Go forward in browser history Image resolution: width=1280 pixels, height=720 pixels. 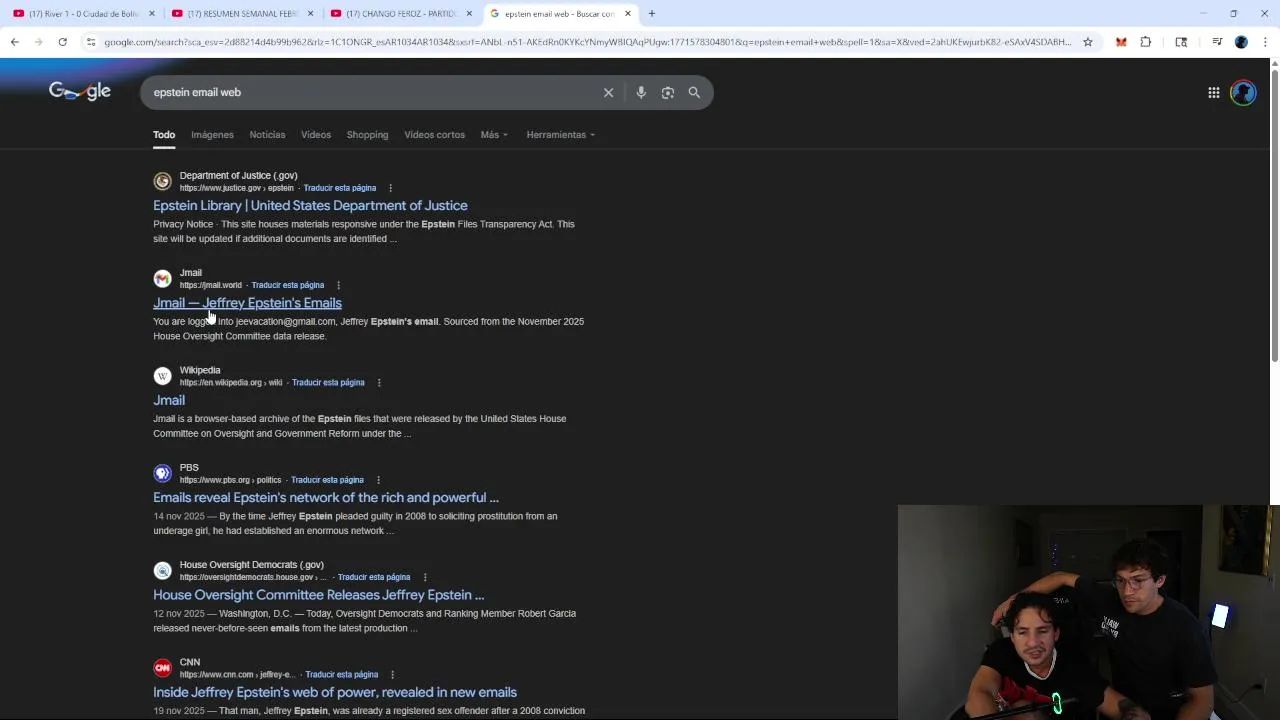tap(39, 42)
